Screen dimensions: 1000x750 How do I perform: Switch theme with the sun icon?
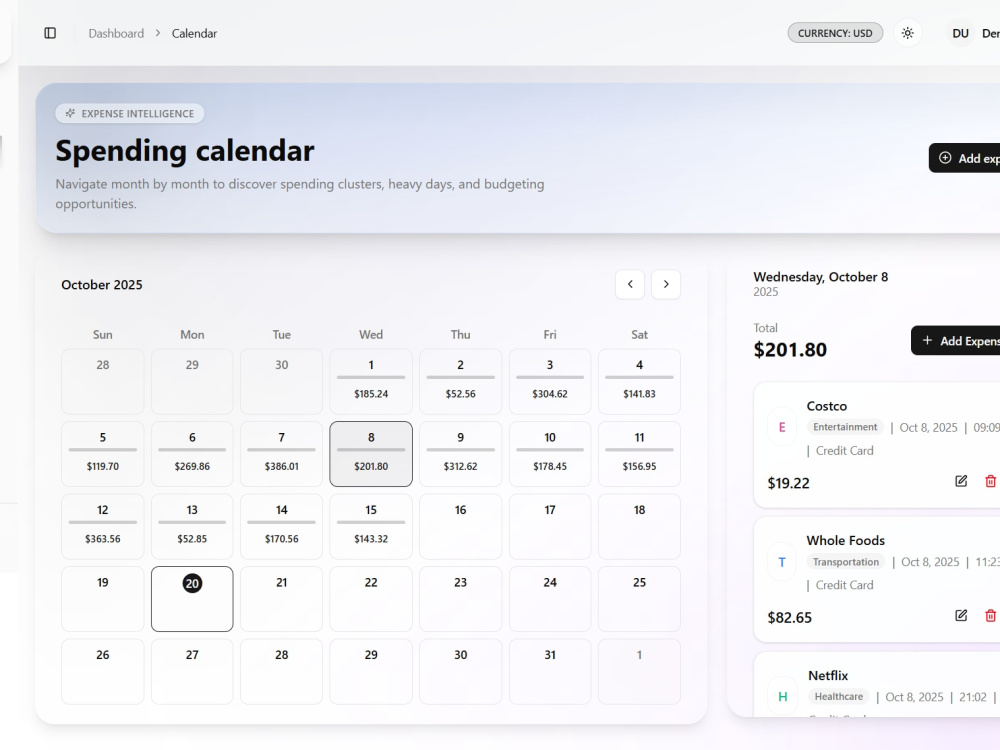click(x=908, y=33)
